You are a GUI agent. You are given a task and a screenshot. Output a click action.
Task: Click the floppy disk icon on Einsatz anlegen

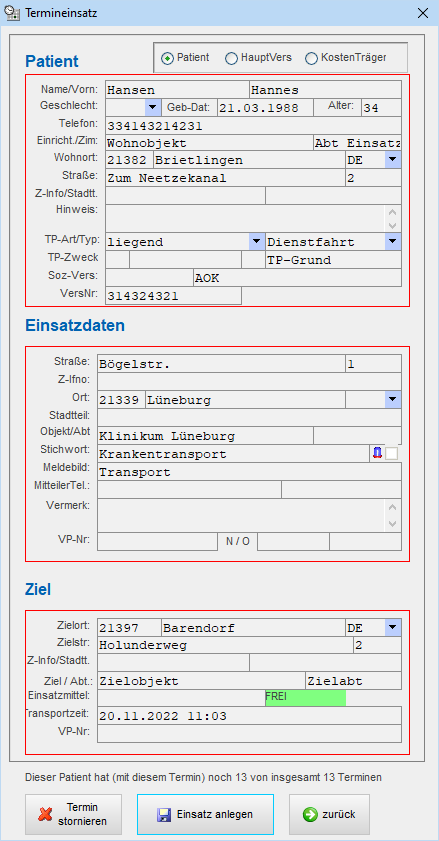coord(164,815)
